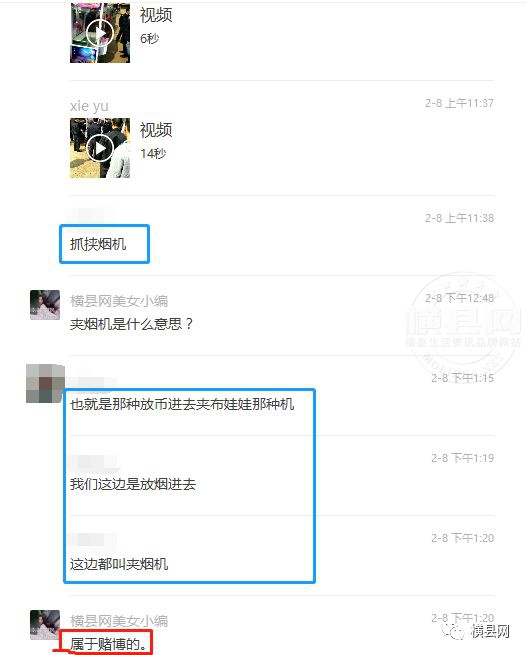
Task: Click the 视频 label of the 14秒 clip
Action: tap(156, 130)
